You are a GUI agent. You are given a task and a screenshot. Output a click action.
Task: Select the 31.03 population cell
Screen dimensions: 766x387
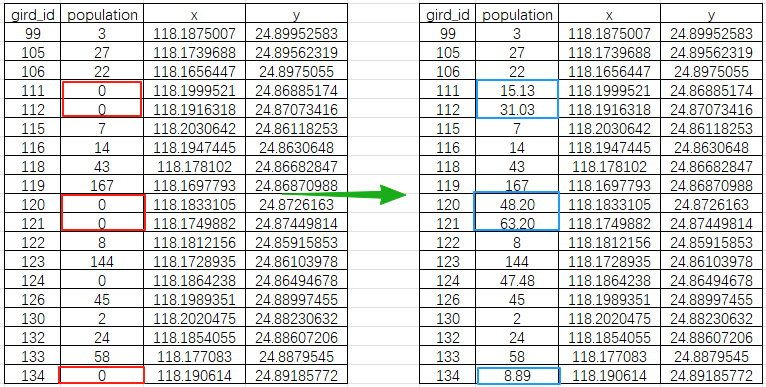pos(517,109)
